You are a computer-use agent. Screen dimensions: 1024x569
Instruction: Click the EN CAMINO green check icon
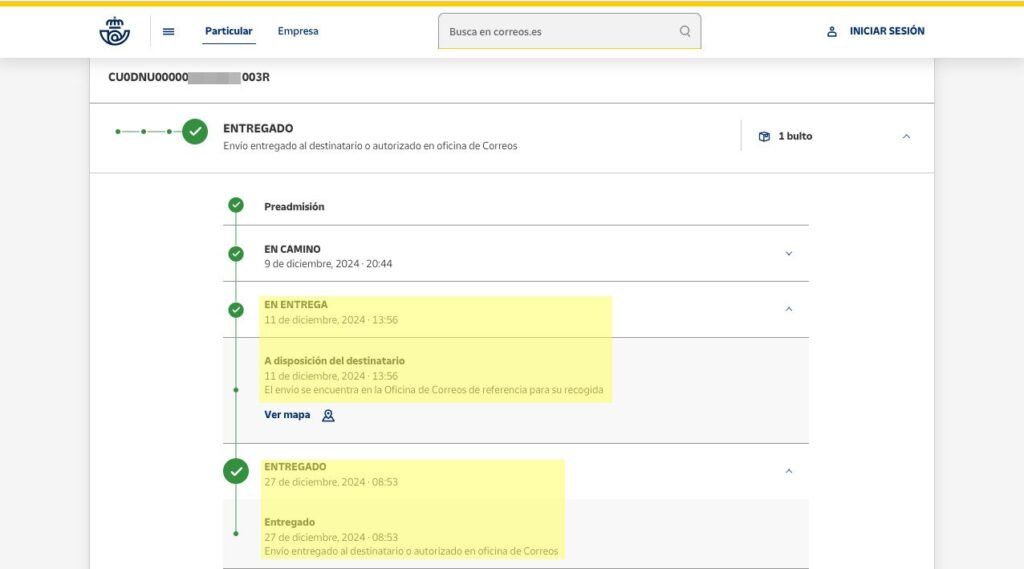(236, 253)
